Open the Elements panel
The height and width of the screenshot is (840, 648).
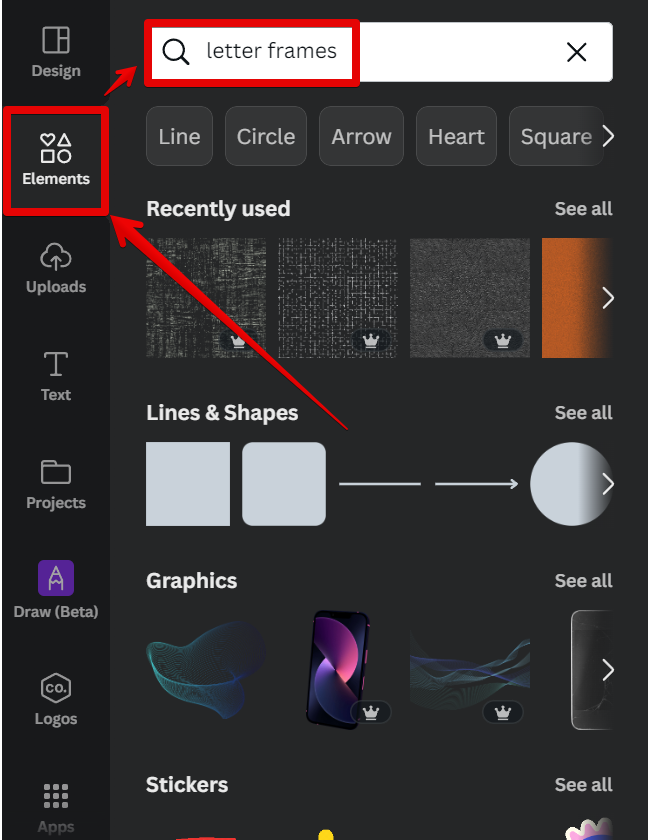(56, 160)
